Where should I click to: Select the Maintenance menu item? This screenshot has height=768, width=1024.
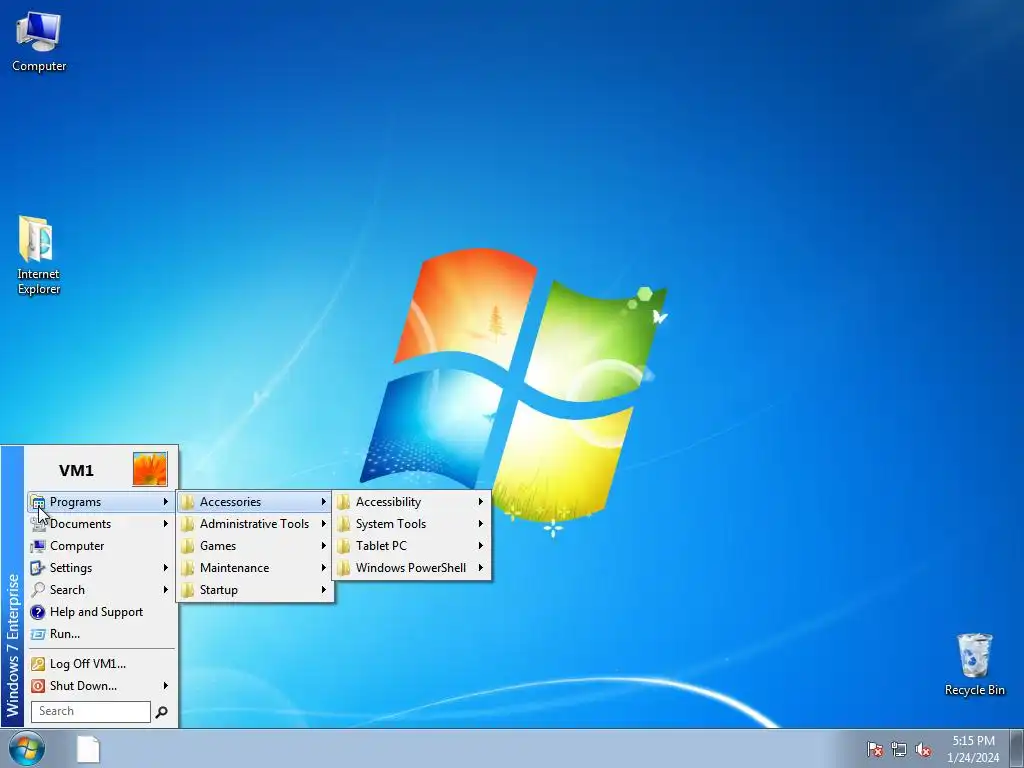pyautogui.click(x=255, y=568)
